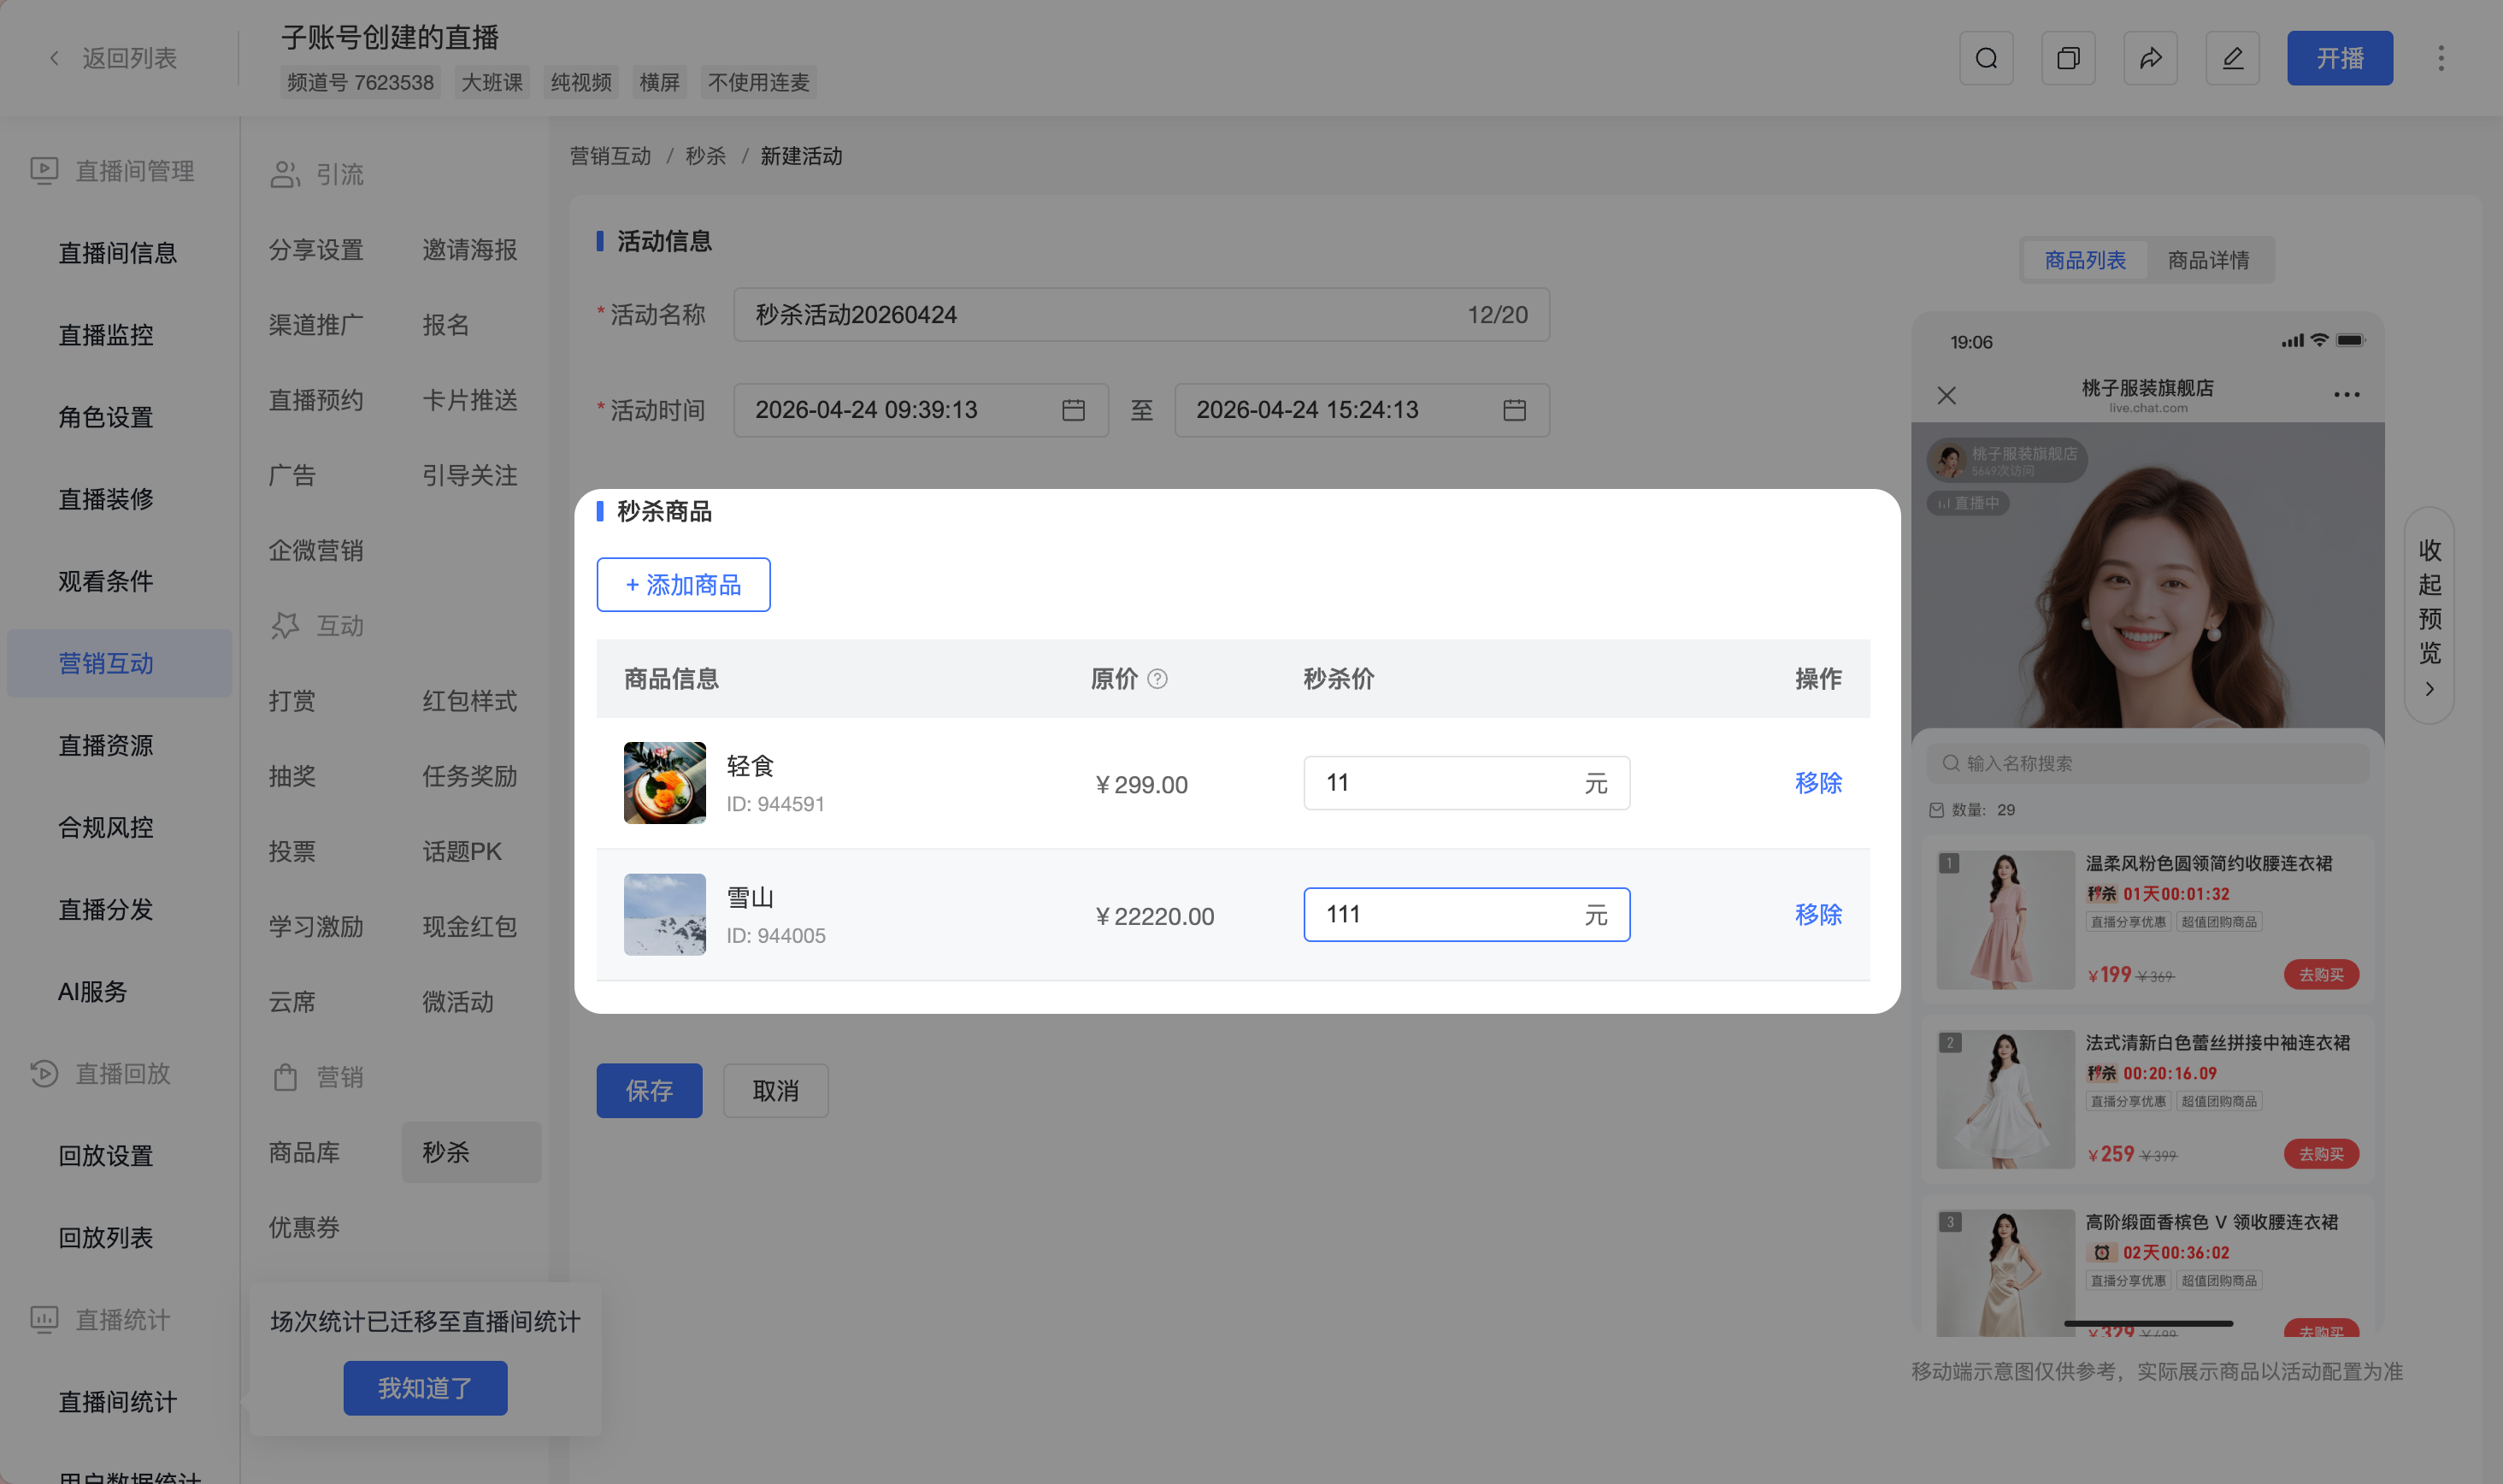Click the 雪山 product thumbnail
2503x1484 pixels.
(x=664, y=914)
